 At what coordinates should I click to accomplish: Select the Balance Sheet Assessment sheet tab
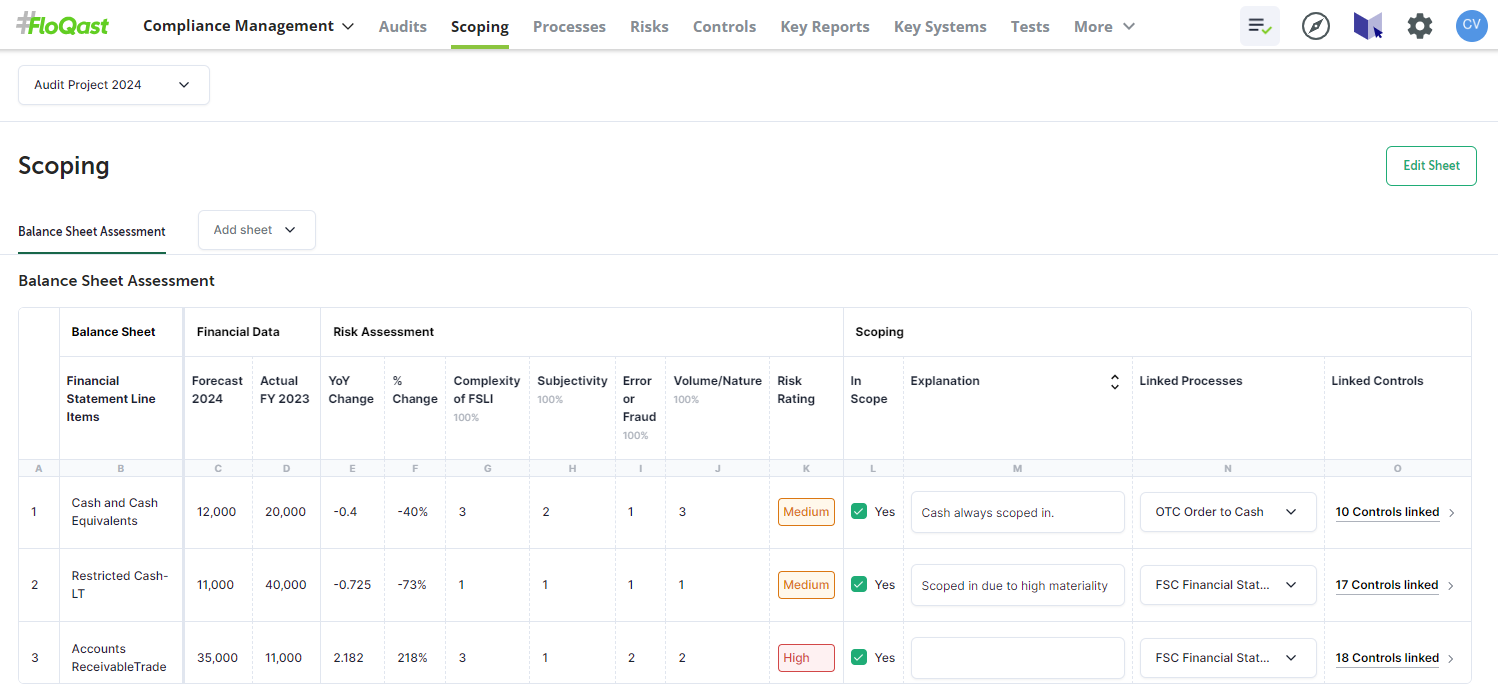click(92, 231)
